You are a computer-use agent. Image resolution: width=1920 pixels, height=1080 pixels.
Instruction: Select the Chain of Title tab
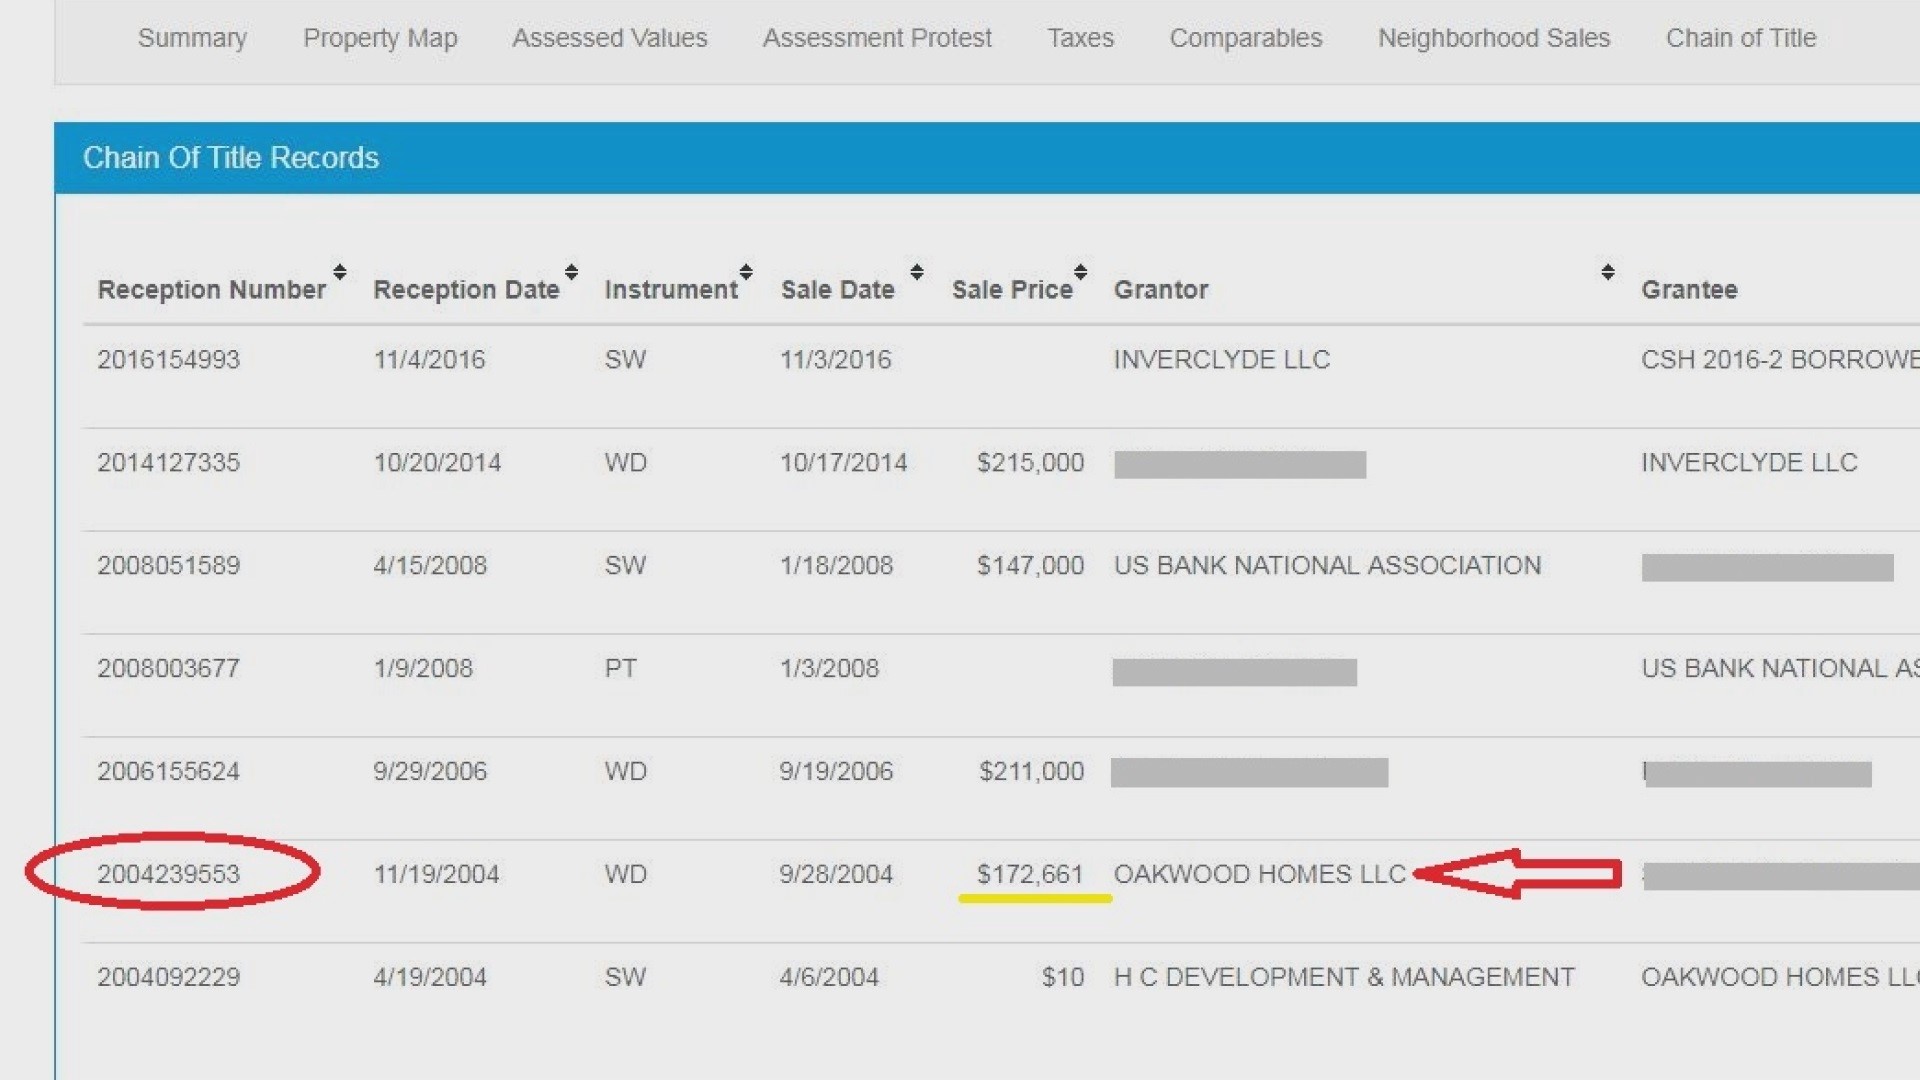pos(1740,38)
